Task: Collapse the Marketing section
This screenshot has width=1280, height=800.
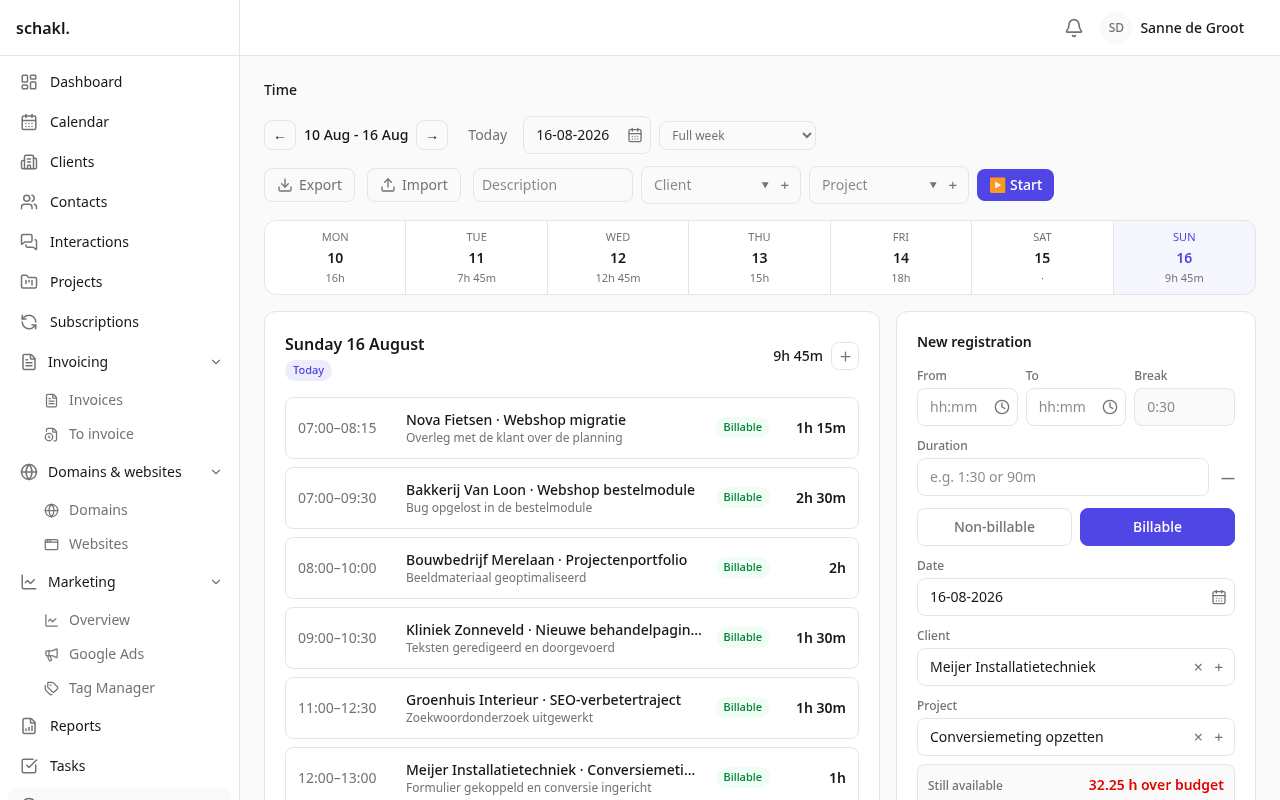Action: point(216,582)
